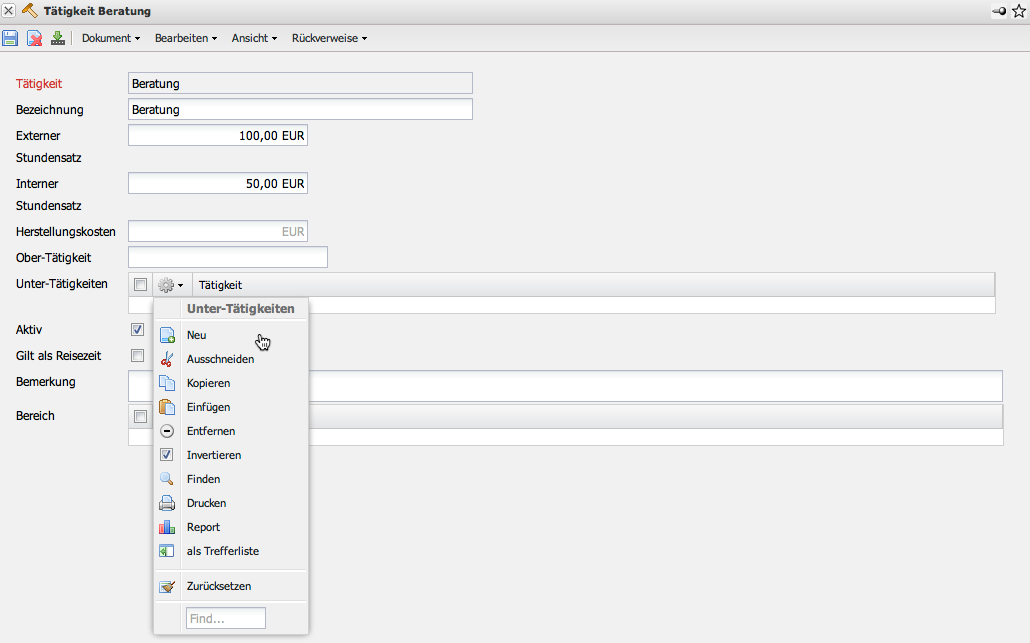
Task: Click the Ober-Tätigkeit field
Action: (228, 257)
